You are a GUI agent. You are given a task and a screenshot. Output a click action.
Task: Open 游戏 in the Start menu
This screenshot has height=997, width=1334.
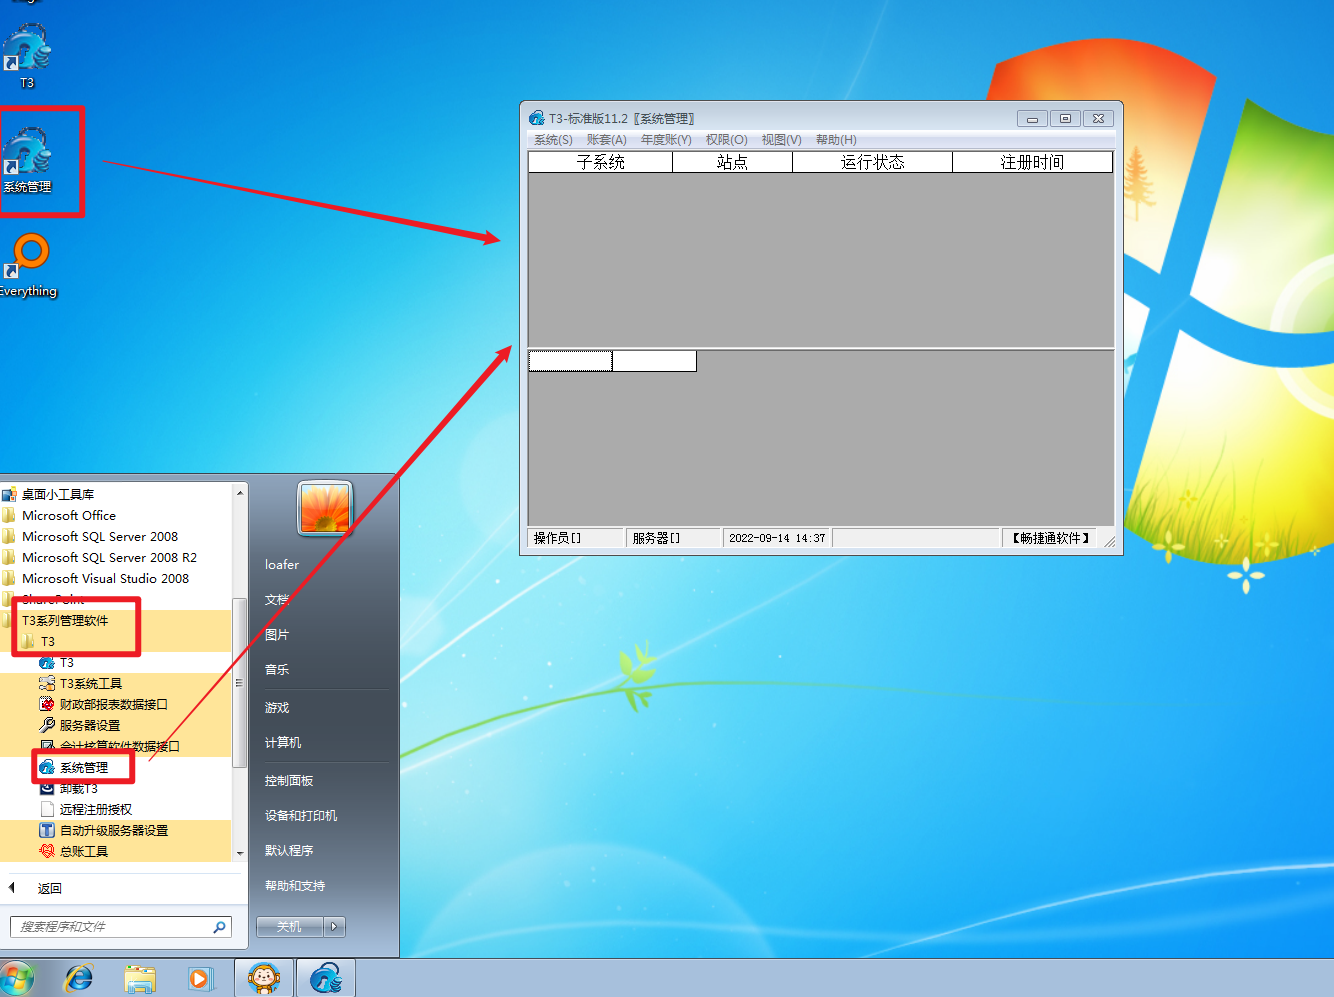point(277,708)
